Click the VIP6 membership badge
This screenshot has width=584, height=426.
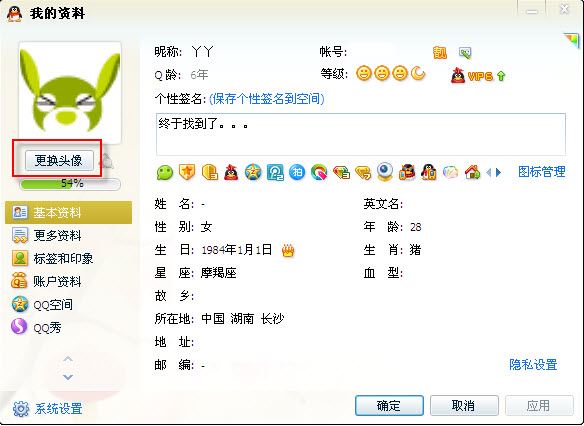point(478,76)
